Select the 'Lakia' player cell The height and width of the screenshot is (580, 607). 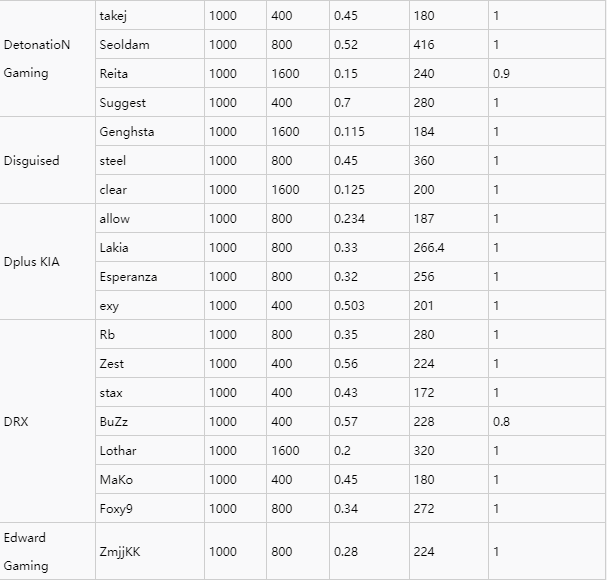114,248
